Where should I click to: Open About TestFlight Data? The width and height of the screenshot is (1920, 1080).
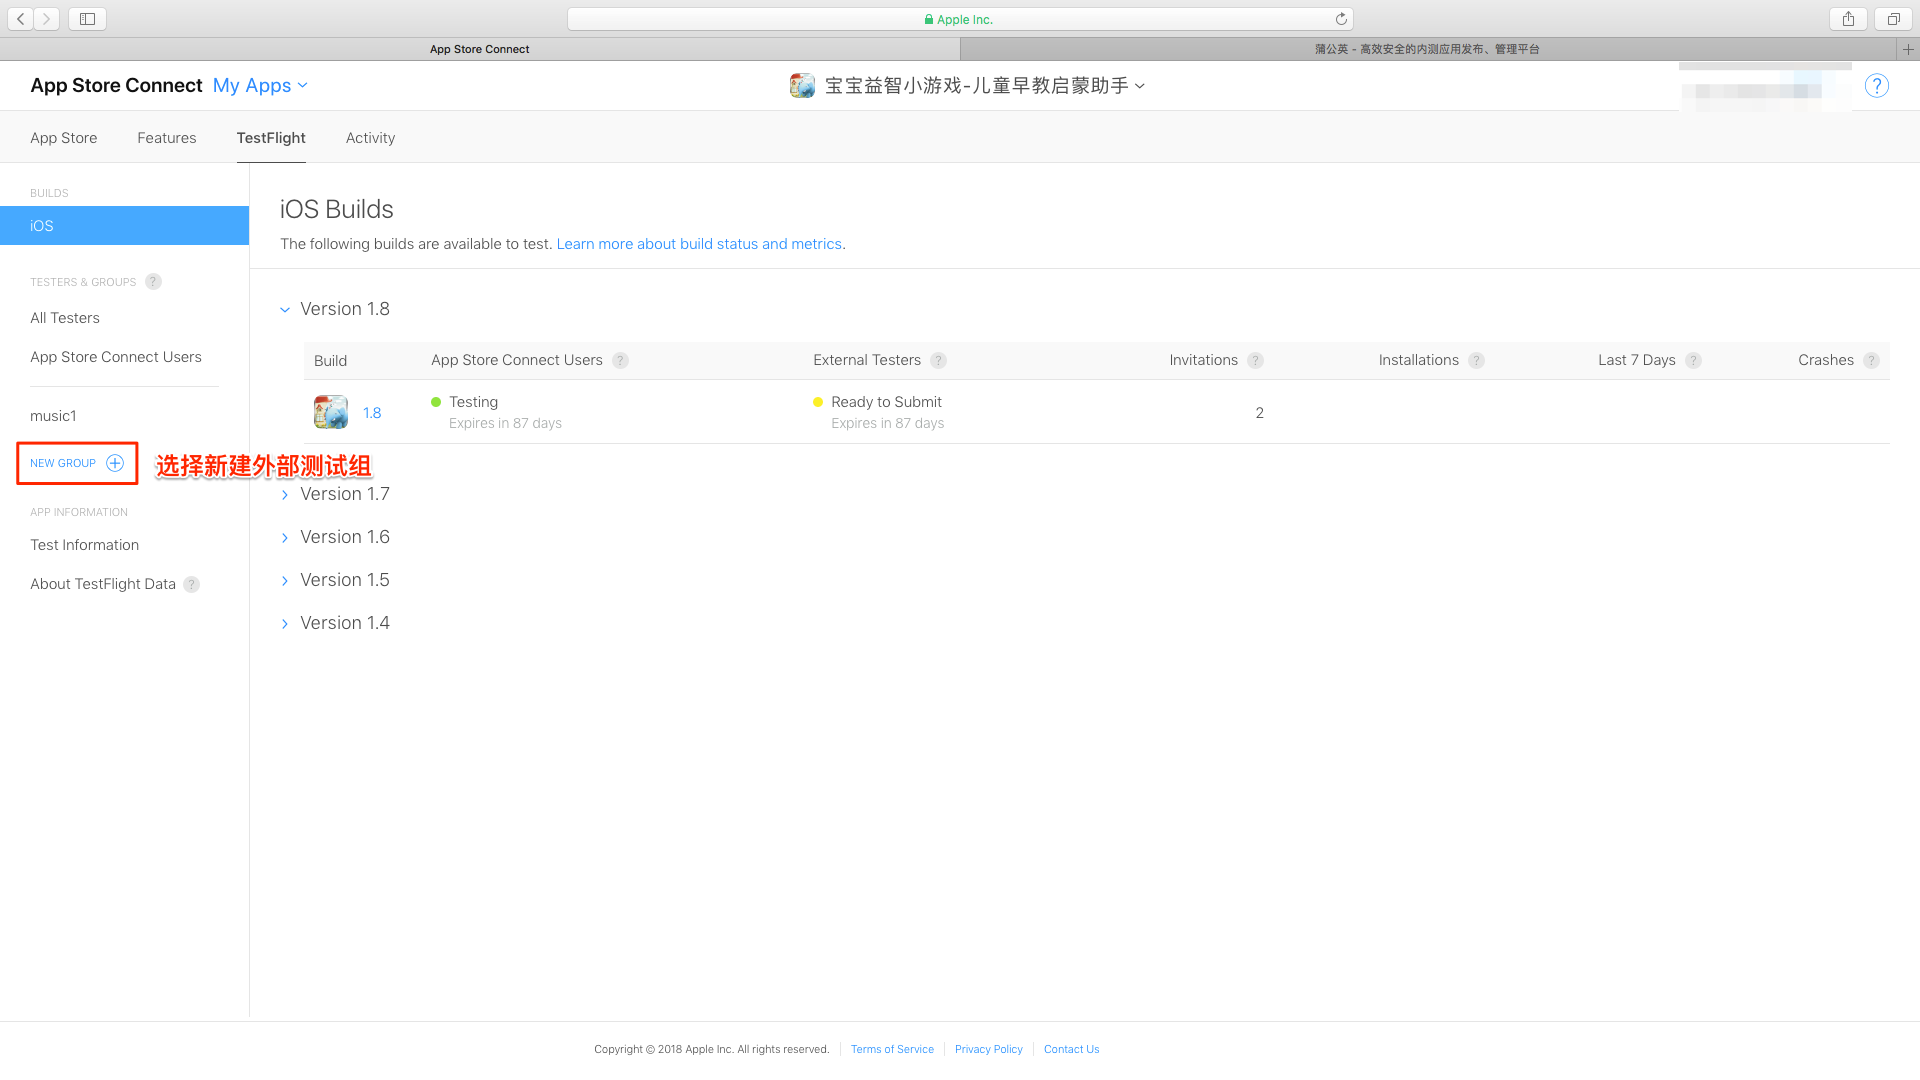103,584
